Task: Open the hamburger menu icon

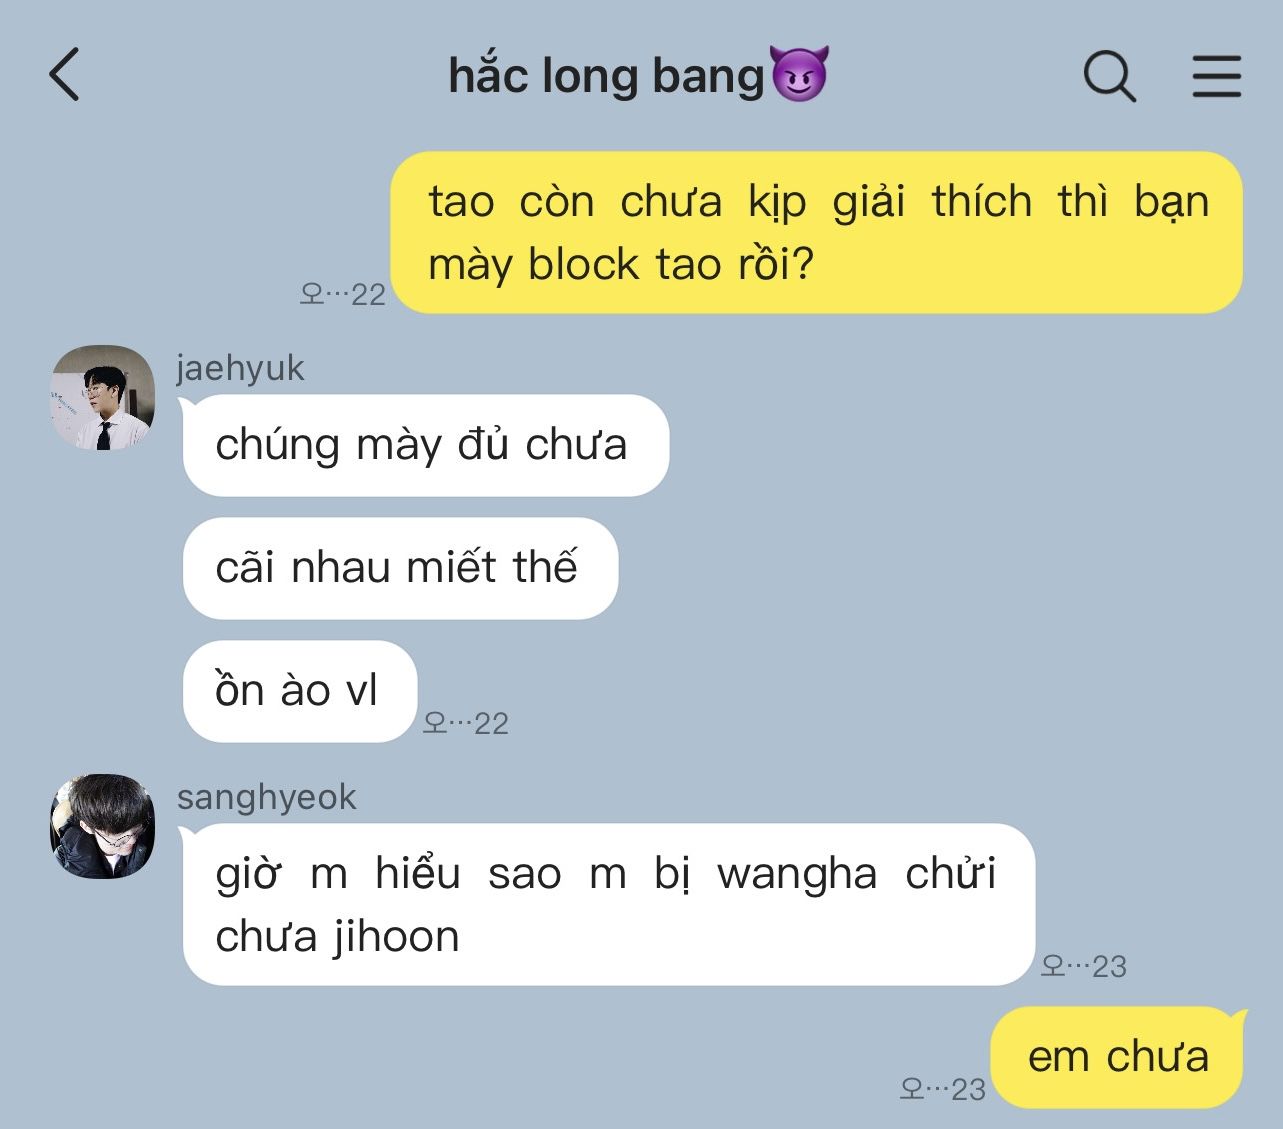Action: (1217, 76)
